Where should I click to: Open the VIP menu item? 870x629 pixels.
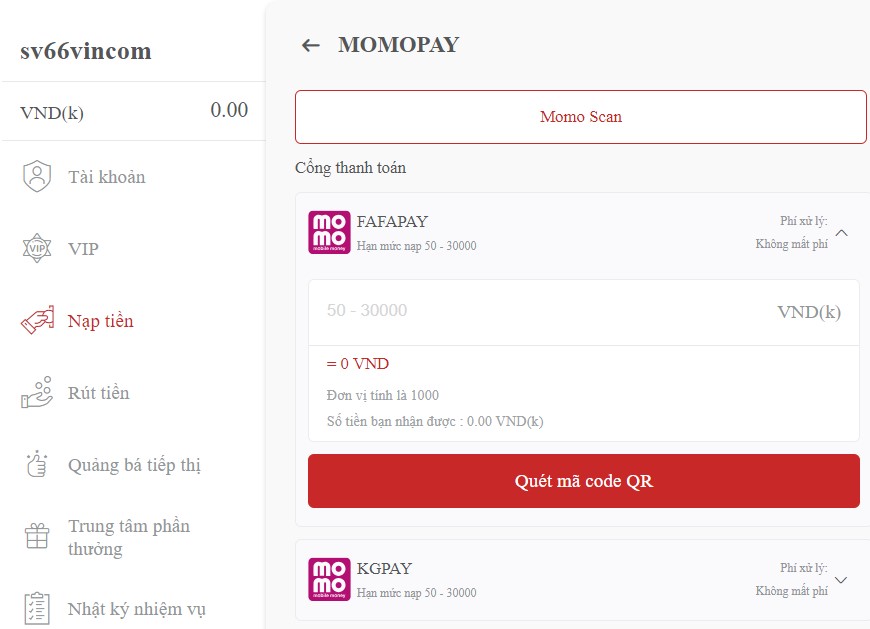pos(83,249)
